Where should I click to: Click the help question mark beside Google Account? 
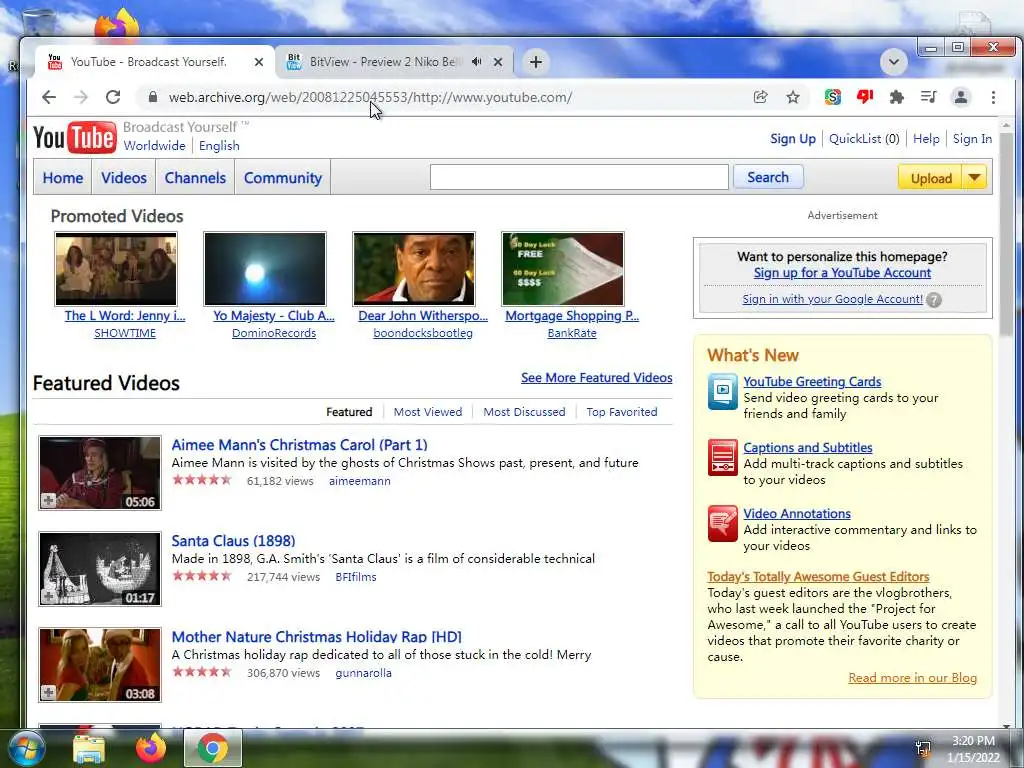pyautogui.click(x=934, y=300)
